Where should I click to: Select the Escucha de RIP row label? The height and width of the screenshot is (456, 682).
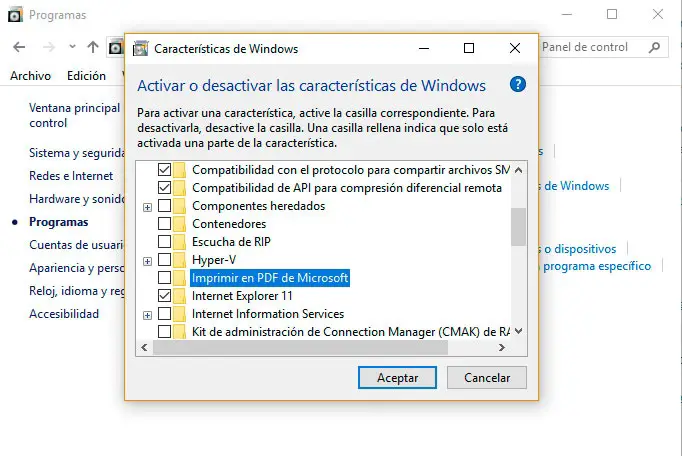[x=231, y=241]
